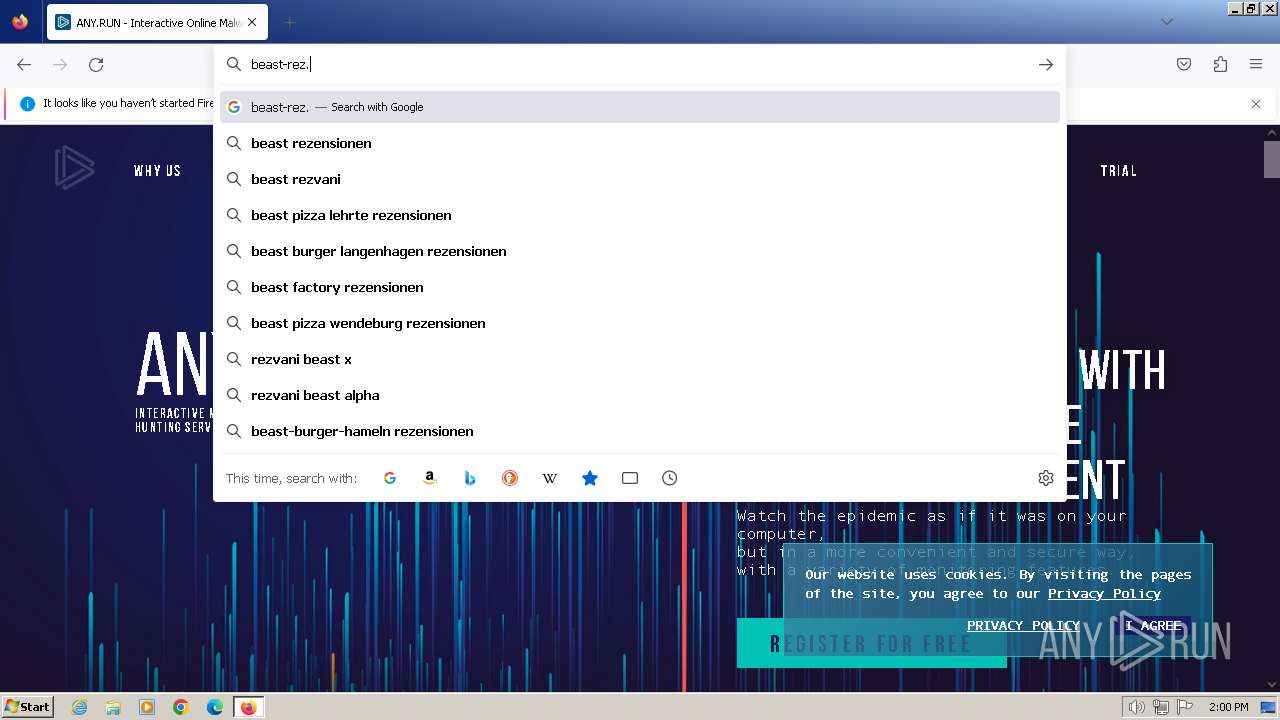
Task: Launch Internet Explorer from taskbar
Action: pos(79,707)
